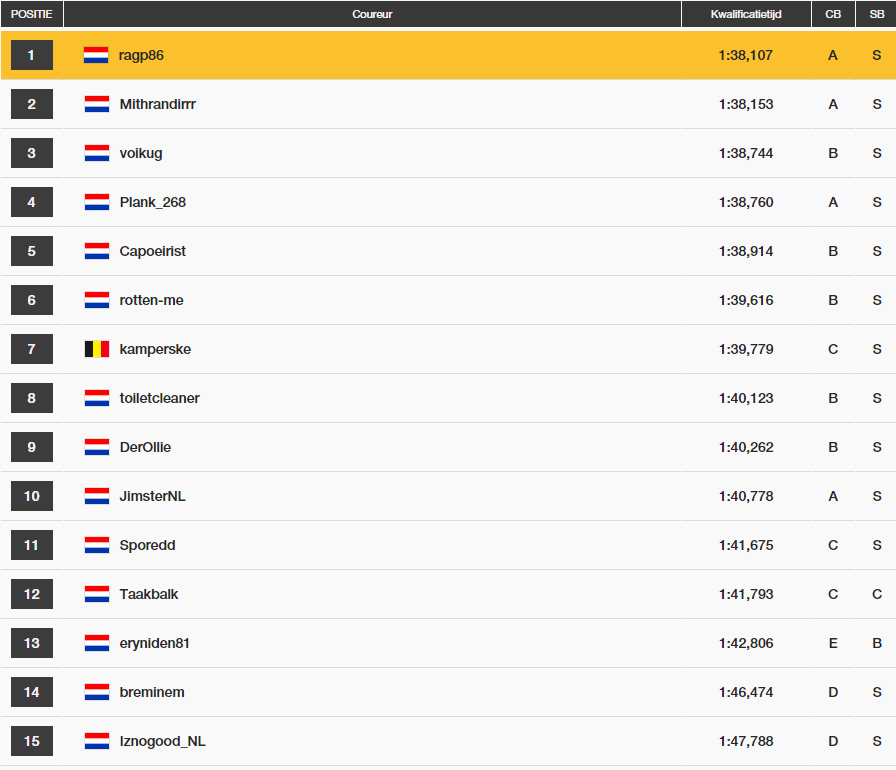Select driver name toiletcleaner
Screen dimensions: 896x770
159,398
